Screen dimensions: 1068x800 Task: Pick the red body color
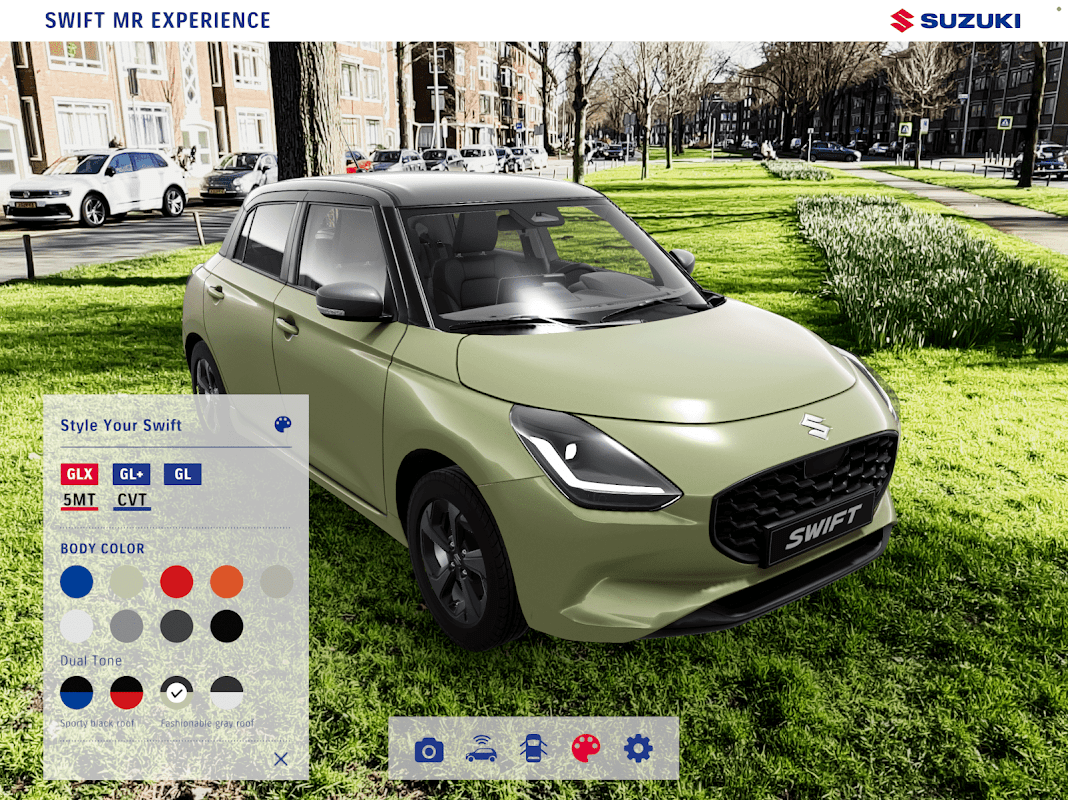tap(176, 581)
